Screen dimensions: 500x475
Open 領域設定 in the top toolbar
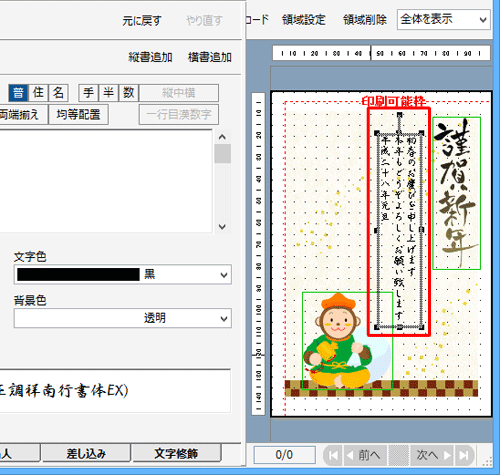pyautogui.click(x=303, y=20)
